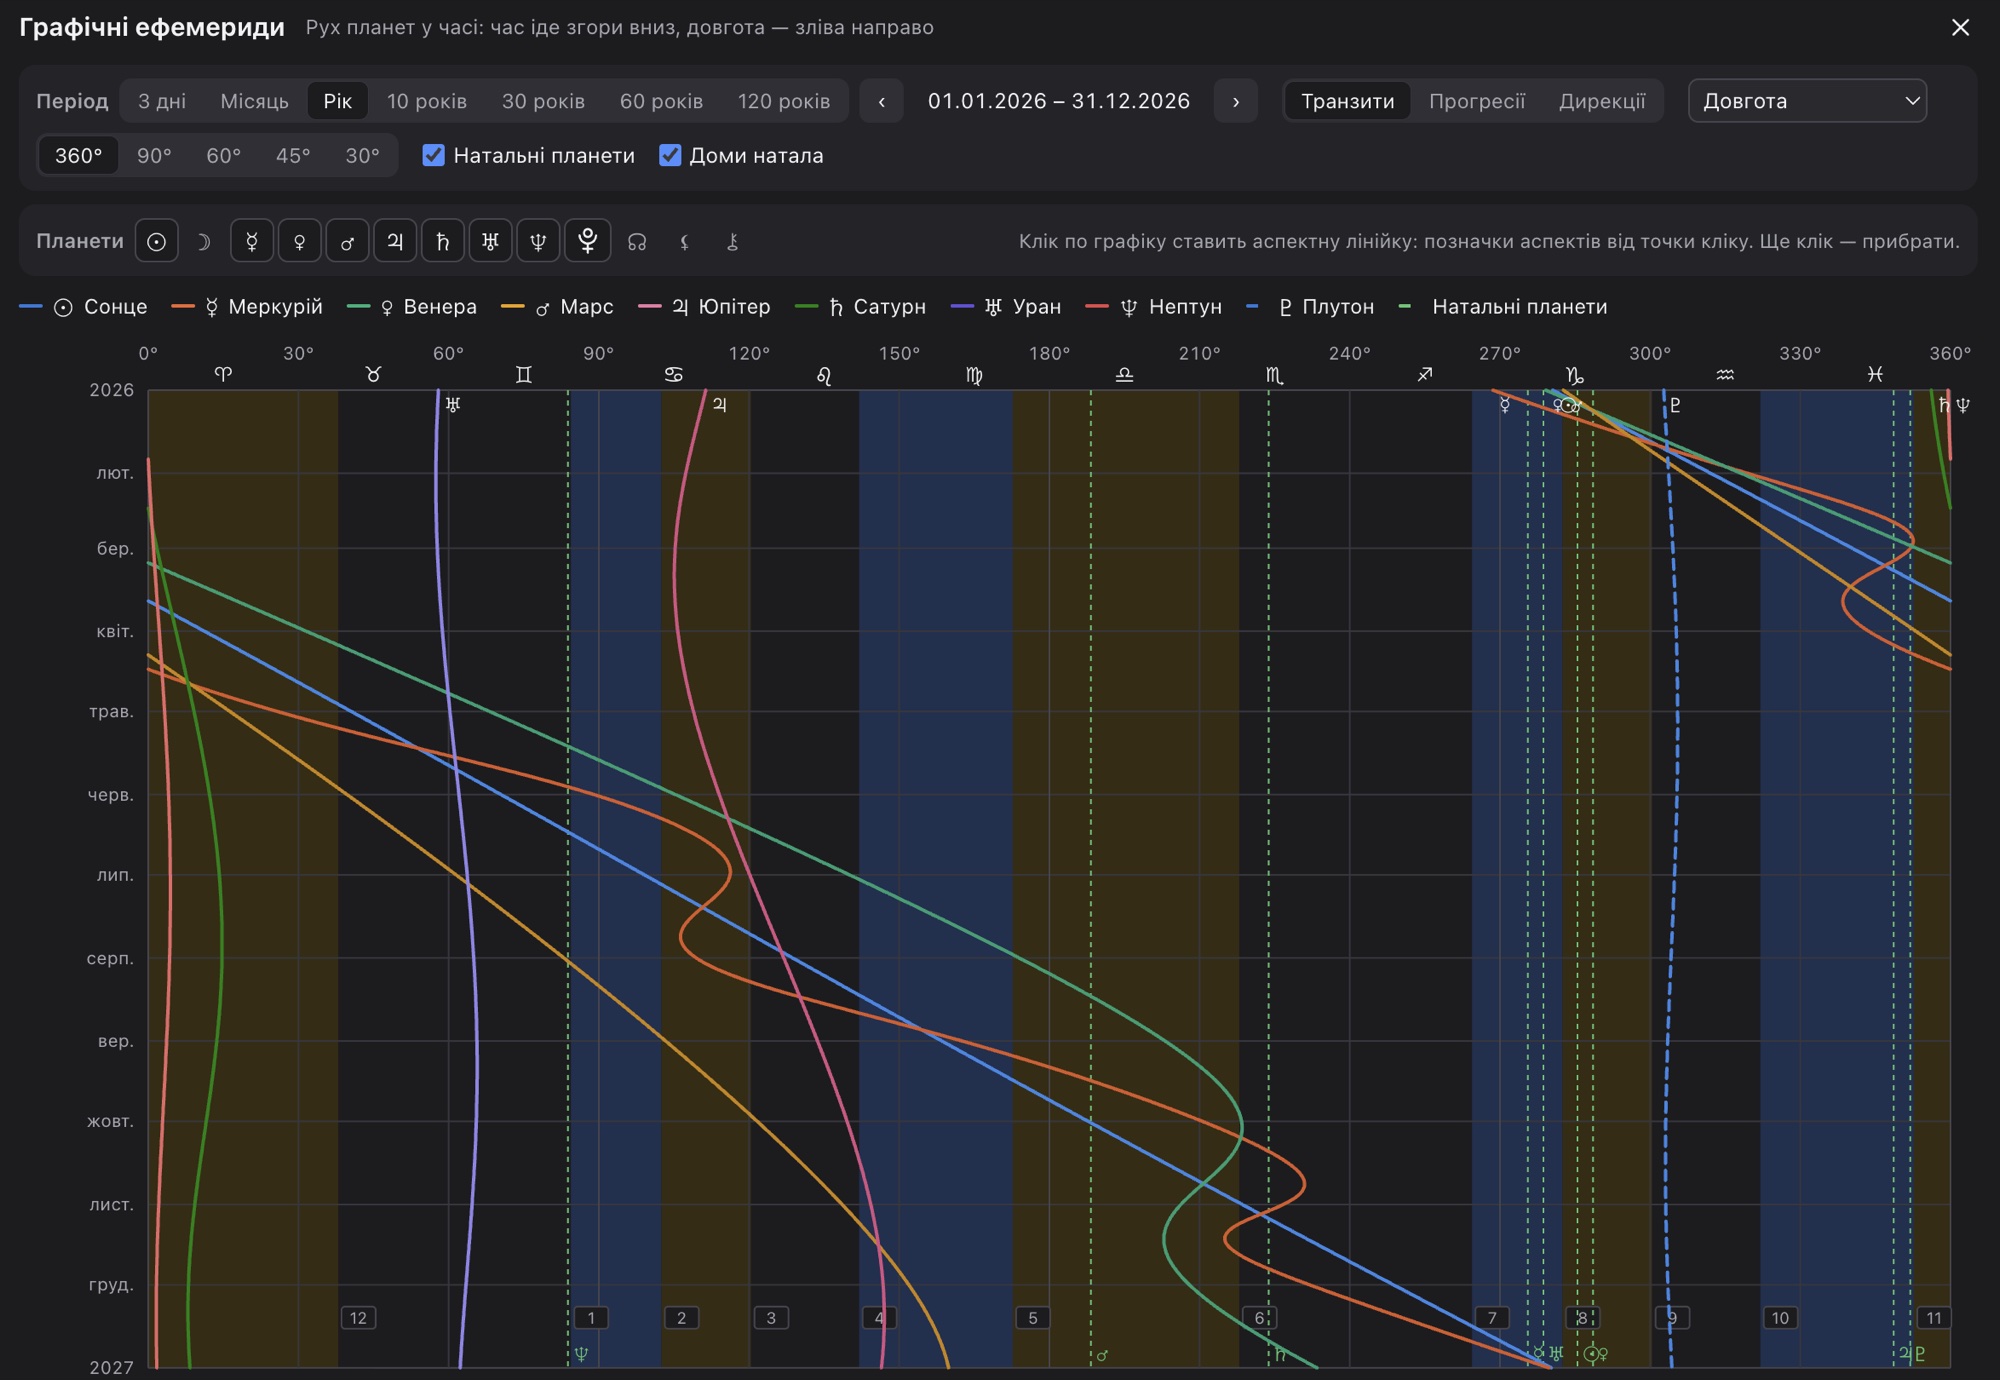Image resolution: width=2000 pixels, height=1380 pixels.
Task: Click house 12 marker on chart
Action: pos(358,1318)
